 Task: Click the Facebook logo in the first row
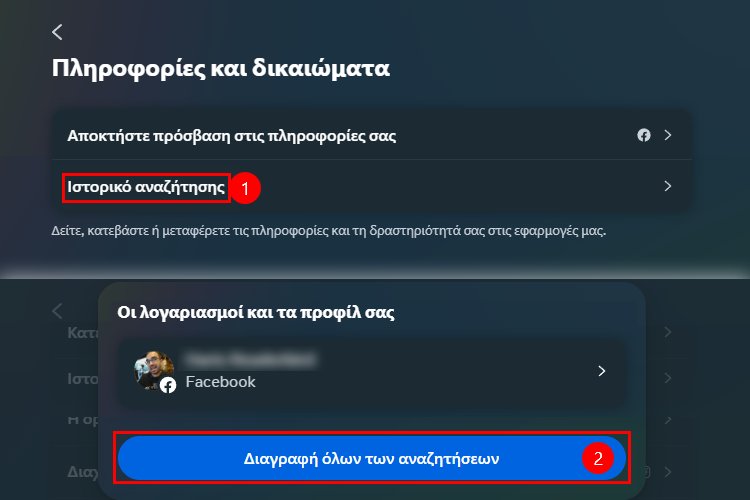(644, 135)
